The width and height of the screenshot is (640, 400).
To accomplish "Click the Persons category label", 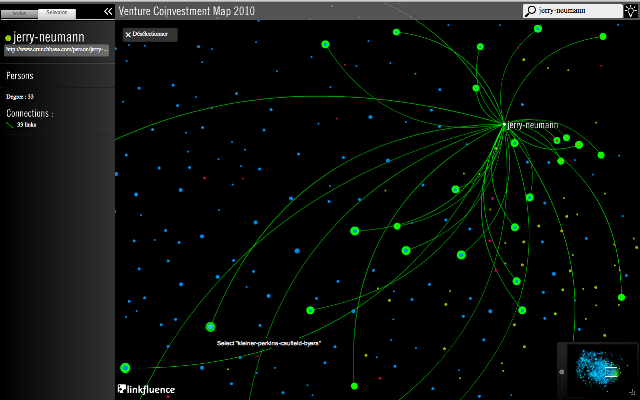I will (x=20, y=76).
